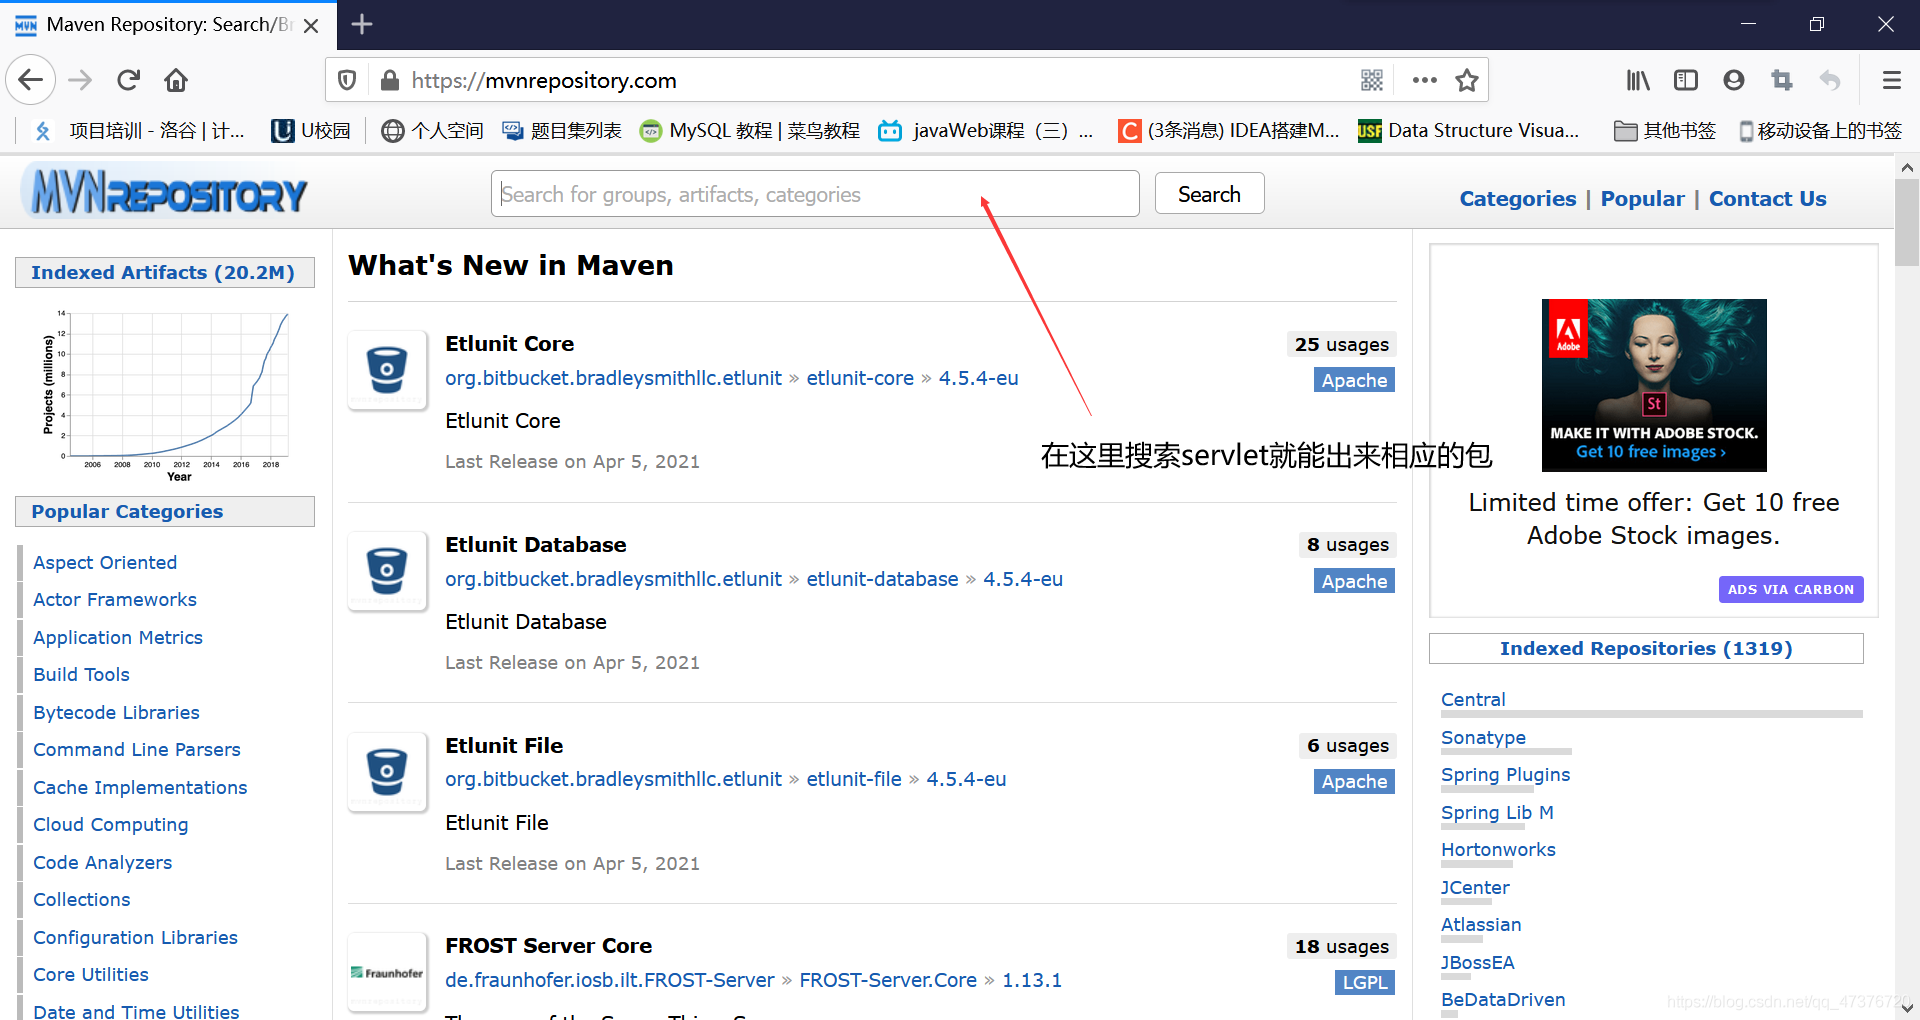The image size is (1920, 1020).
Task: Open the Data Structure Visua... bookmark
Action: [x=1468, y=131]
